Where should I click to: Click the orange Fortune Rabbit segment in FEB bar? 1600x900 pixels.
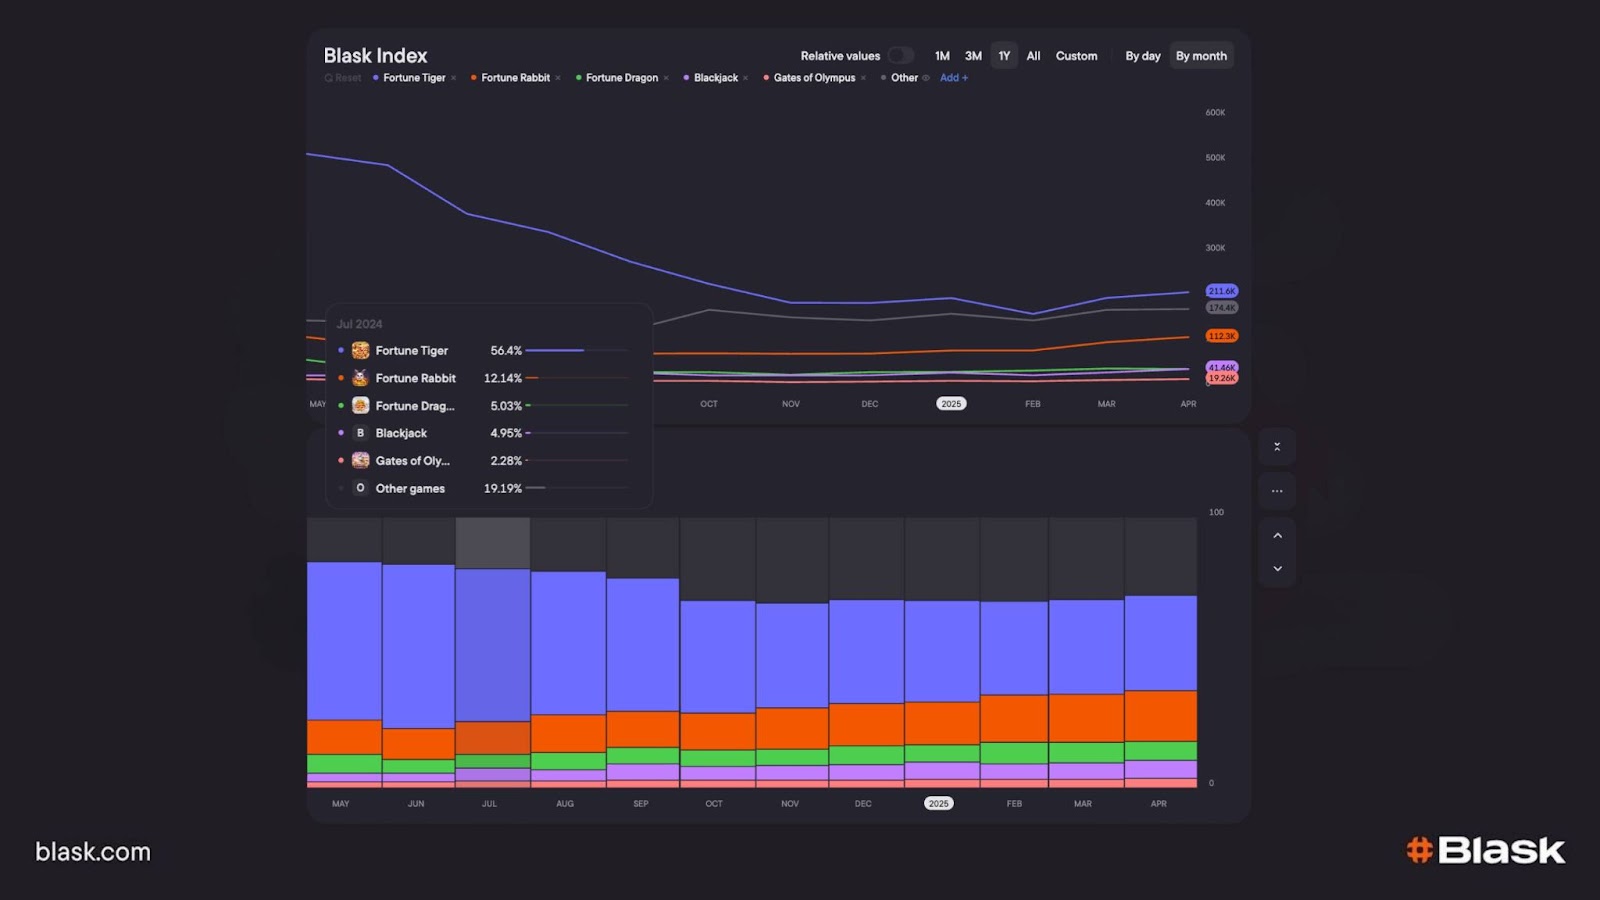click(1014, 718)
